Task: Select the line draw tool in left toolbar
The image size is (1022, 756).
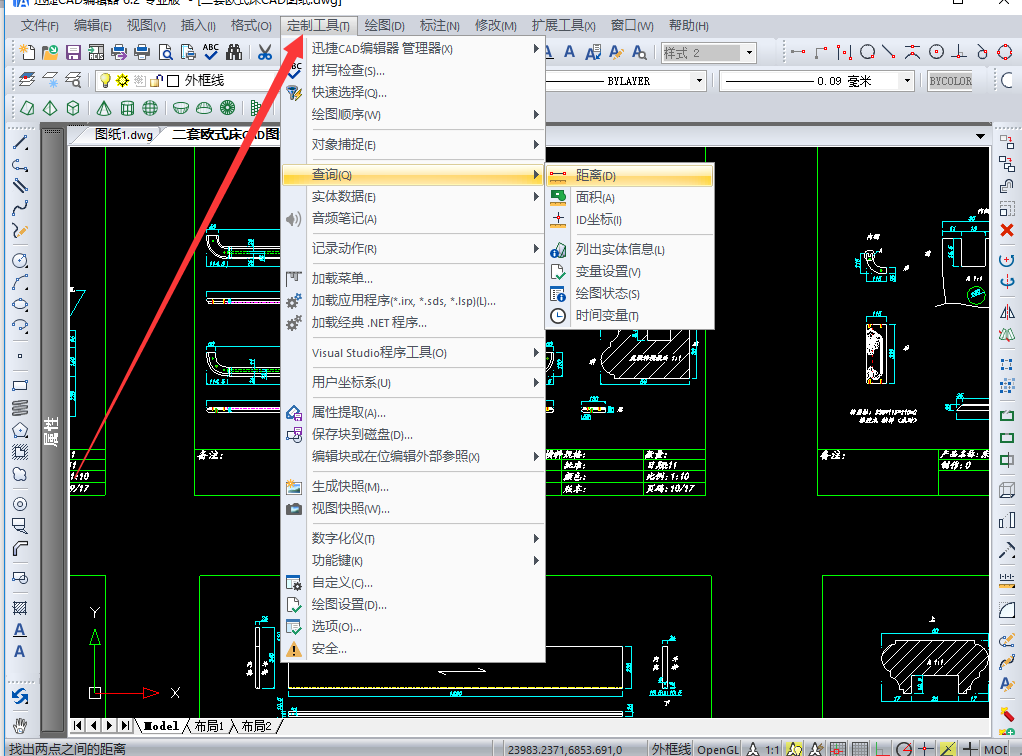Action: click(20, 143)
